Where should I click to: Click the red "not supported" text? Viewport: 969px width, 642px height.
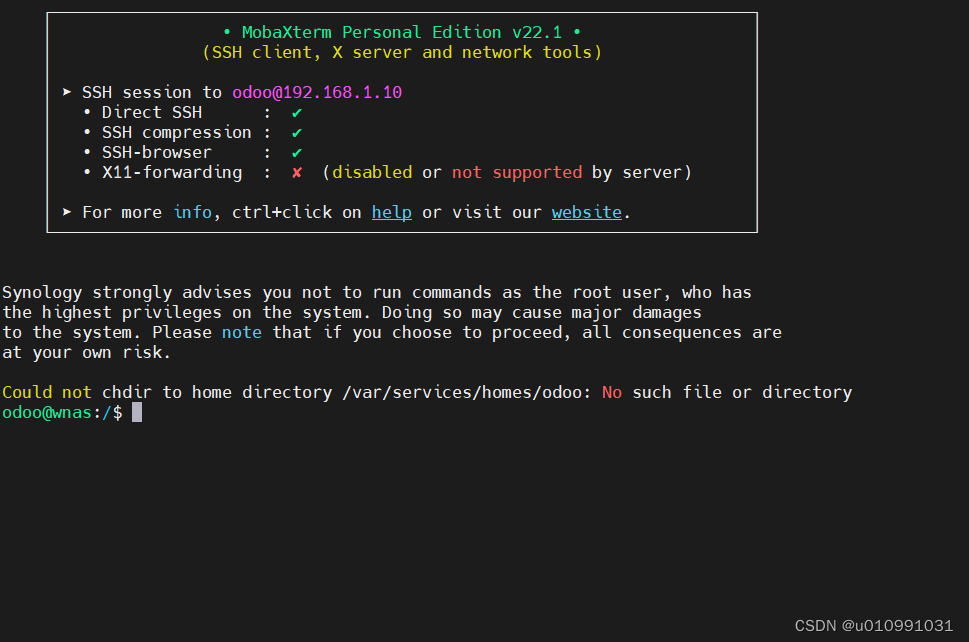516,172
